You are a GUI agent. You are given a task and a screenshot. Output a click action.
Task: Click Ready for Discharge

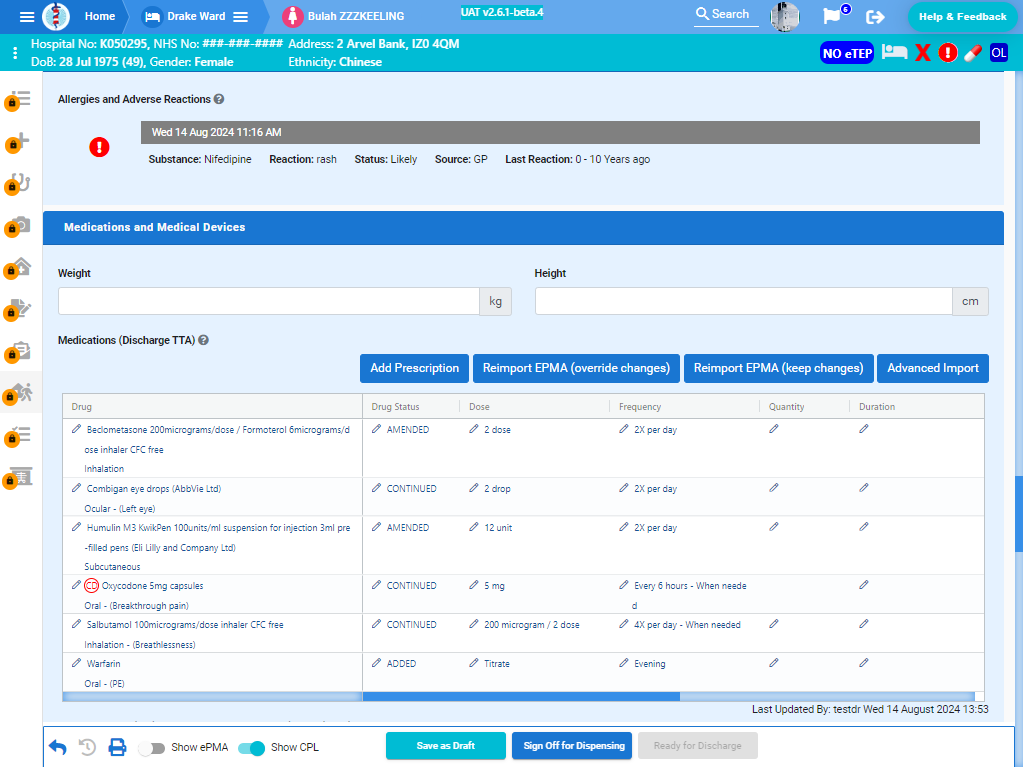click(697, 746)
